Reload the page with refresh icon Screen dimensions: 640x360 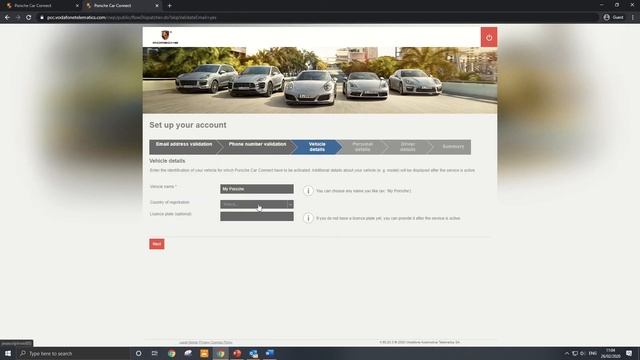[x=29, y=18]
